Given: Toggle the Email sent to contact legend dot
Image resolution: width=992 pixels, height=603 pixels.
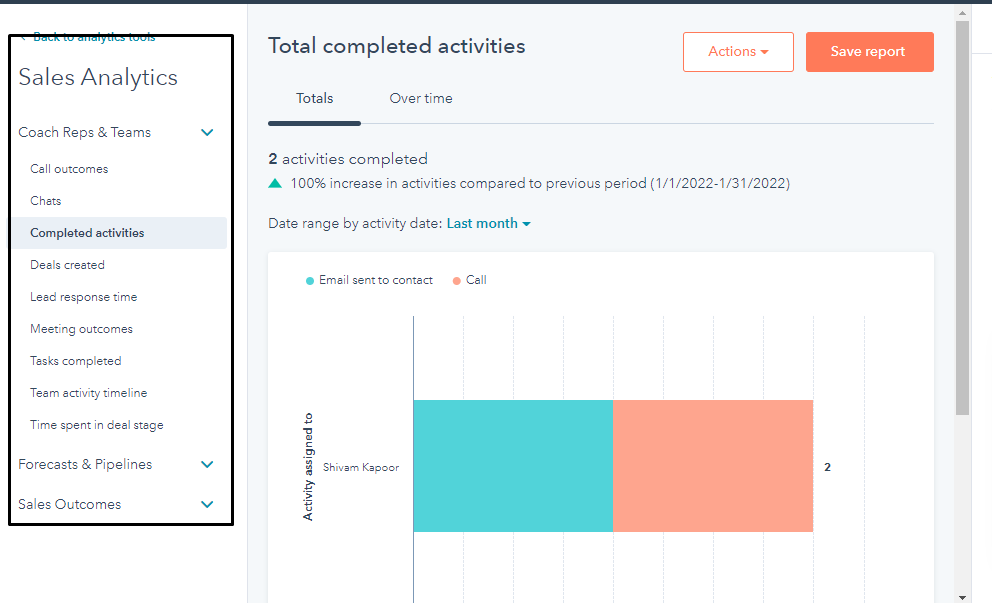Looking at the screenshot, I should [x=310, y=281].
